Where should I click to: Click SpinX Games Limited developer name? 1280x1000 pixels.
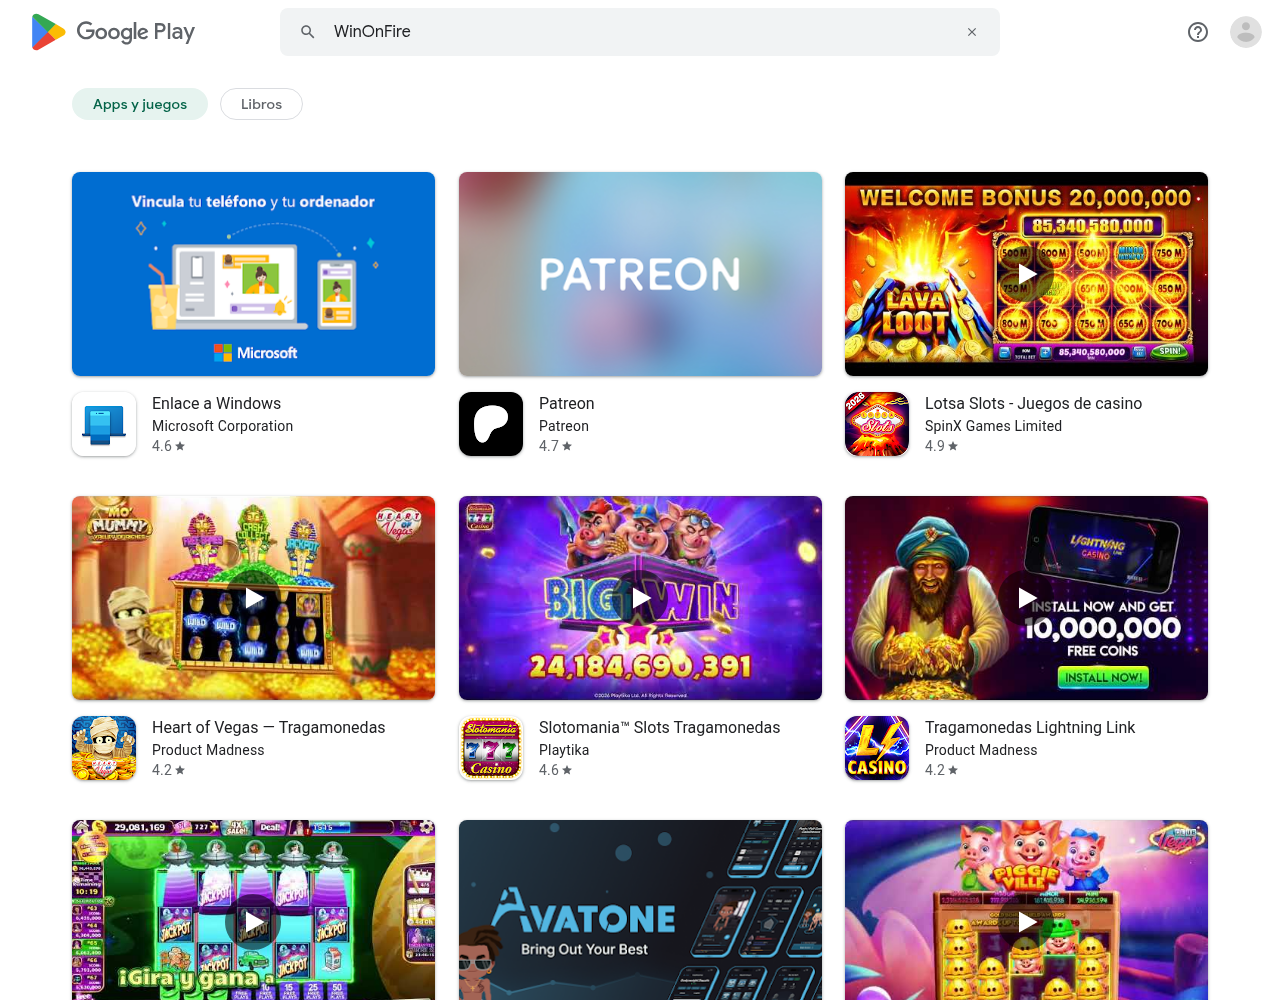993,426
